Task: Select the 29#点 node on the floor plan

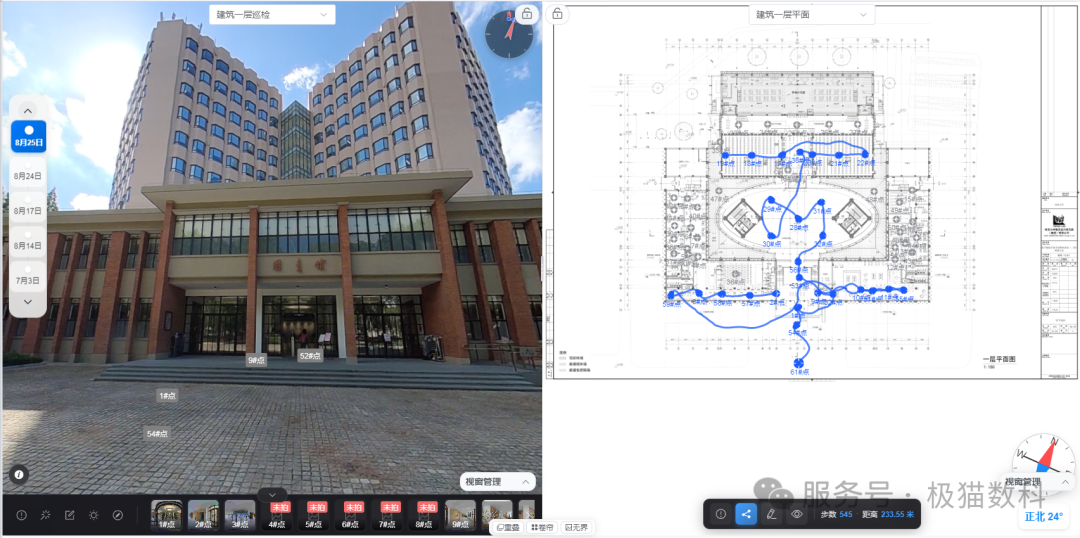Action: pos(771,200)
